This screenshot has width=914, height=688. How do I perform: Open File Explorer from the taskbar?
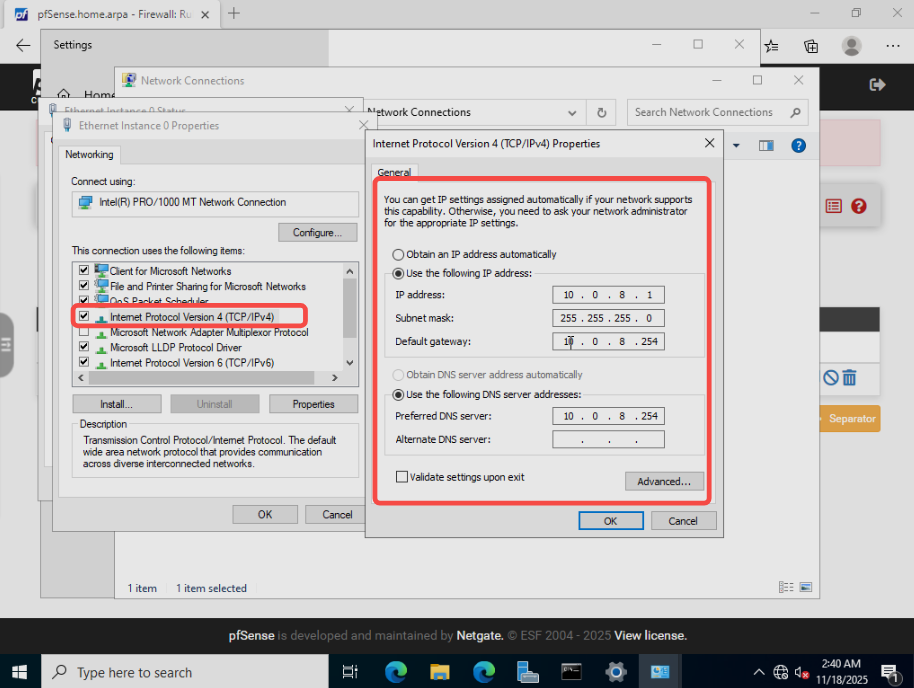440,672
